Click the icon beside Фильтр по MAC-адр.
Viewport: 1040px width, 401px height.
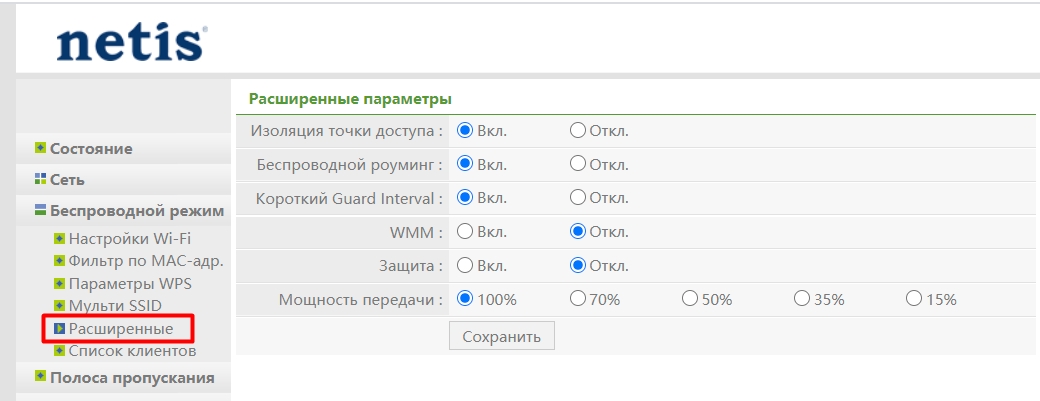pyautogui.click(x=59, y=261)
